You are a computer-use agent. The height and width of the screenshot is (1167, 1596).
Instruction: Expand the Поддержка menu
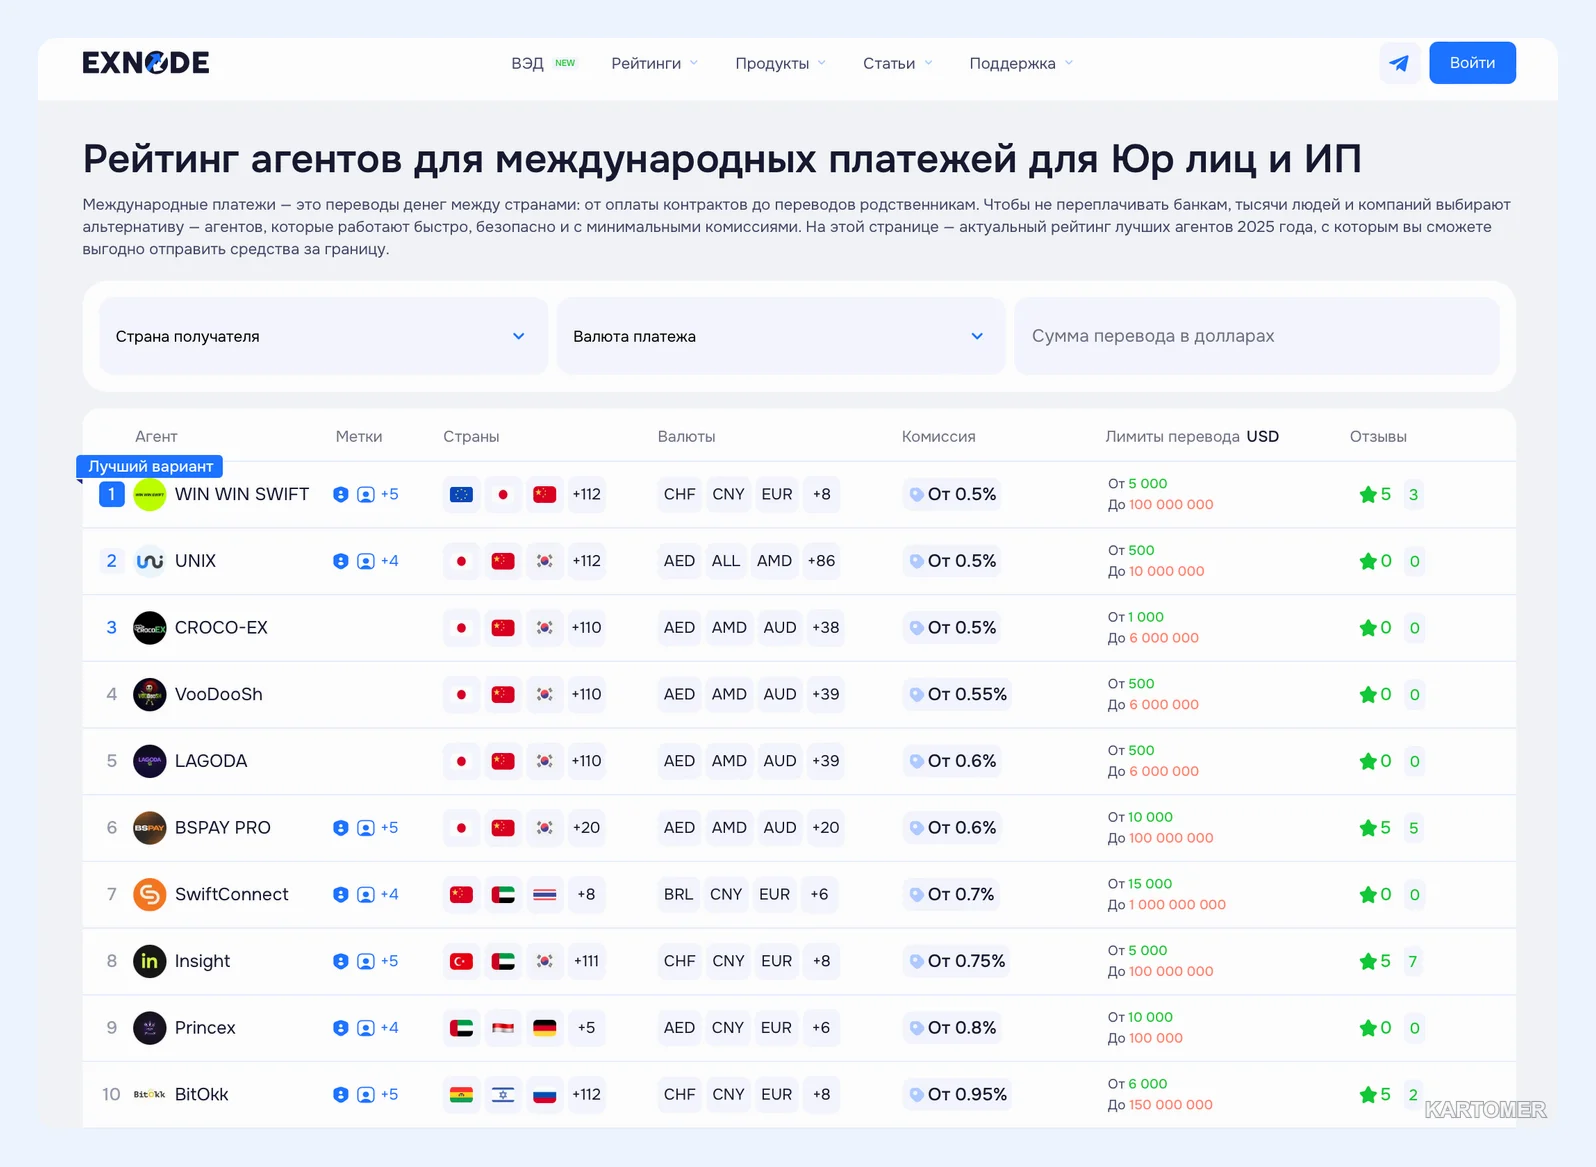1021,63
